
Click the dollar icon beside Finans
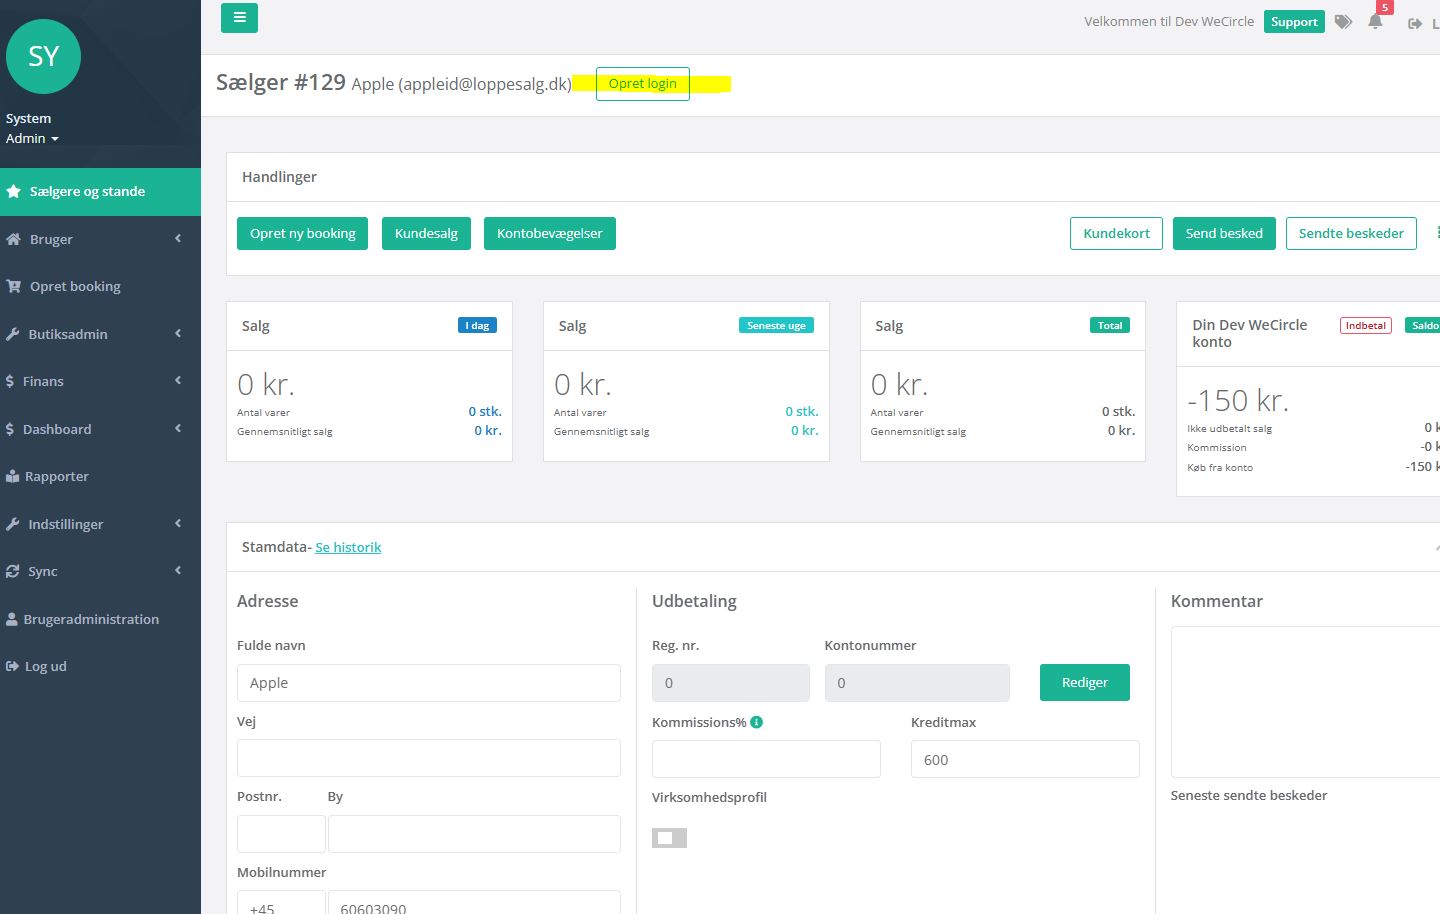click(10, 381)
